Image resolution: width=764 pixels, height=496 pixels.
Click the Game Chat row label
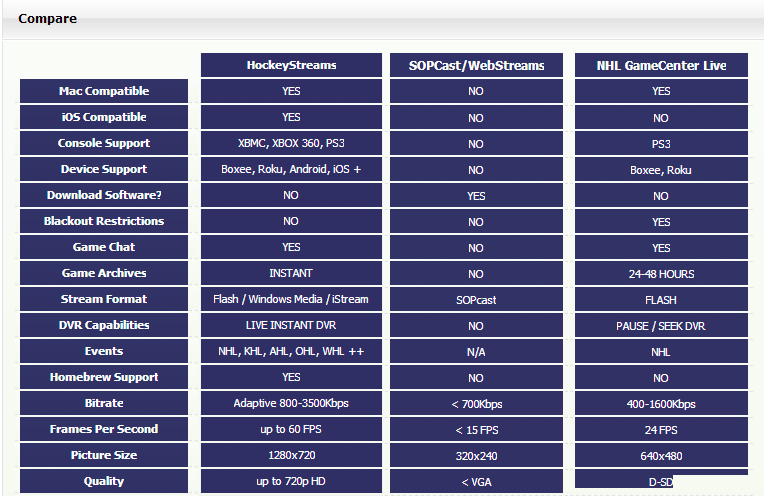(104, 247)
